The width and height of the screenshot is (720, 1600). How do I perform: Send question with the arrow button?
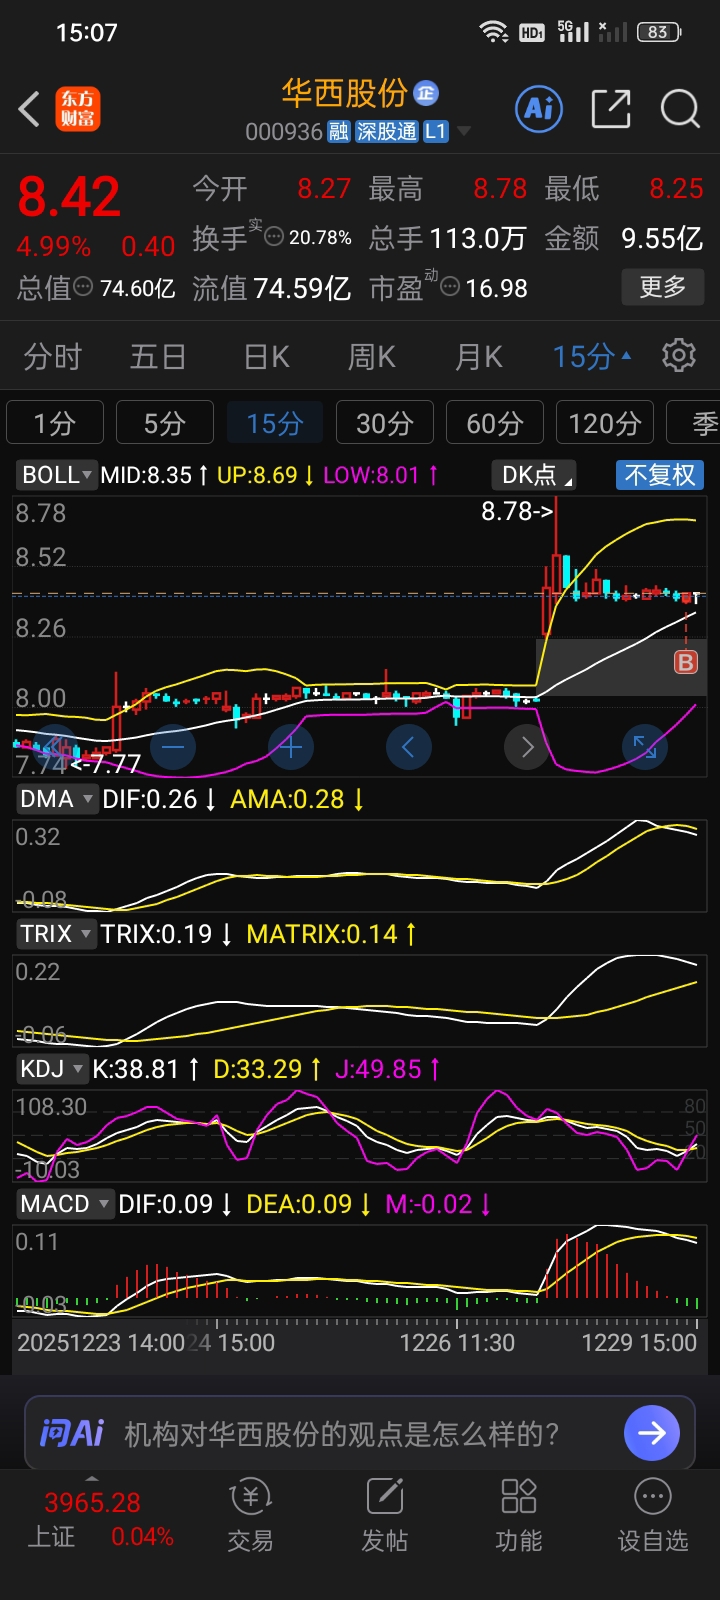click(652, 1433)
